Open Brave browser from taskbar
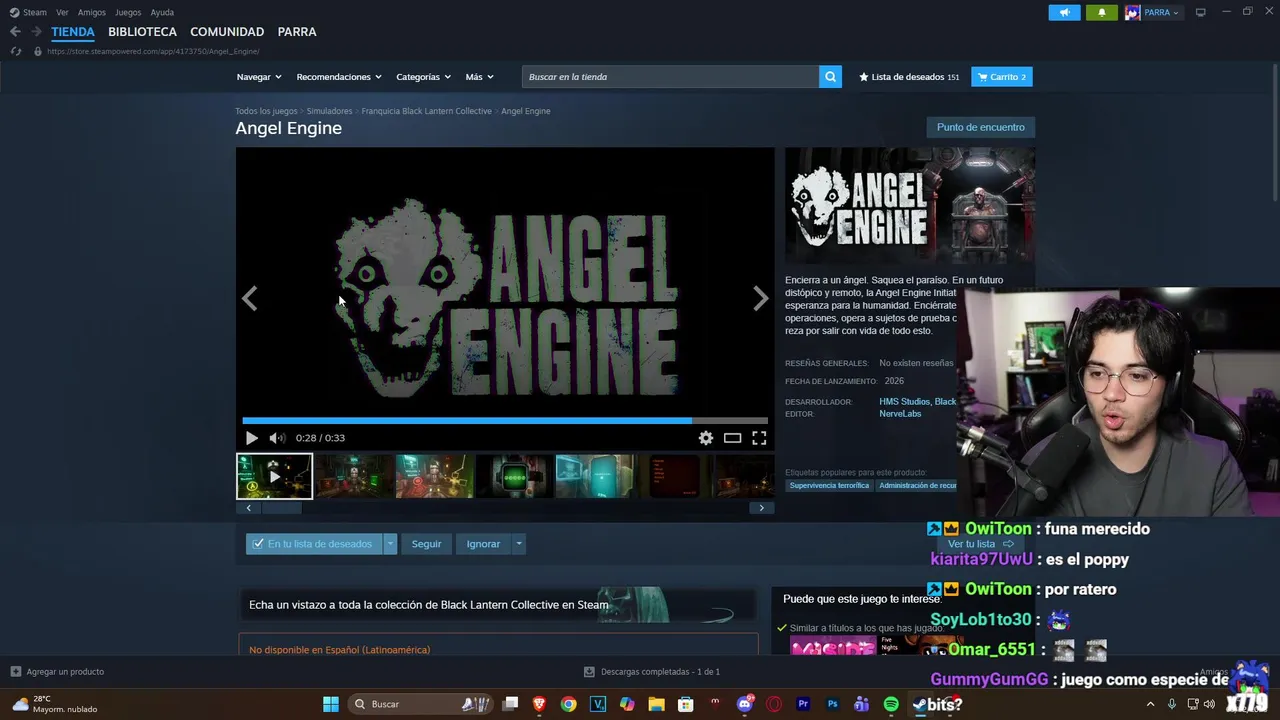 coord(539,704)
